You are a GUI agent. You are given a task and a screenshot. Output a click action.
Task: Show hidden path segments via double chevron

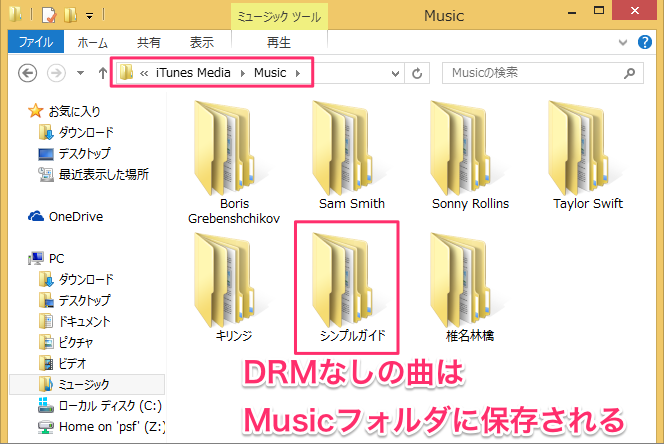coord(144,73)
